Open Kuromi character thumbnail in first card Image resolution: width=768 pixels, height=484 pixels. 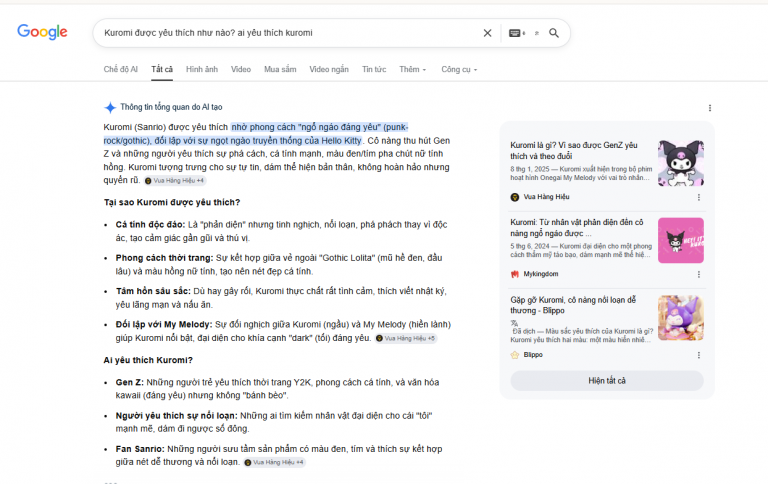click(x=681, y=163)
